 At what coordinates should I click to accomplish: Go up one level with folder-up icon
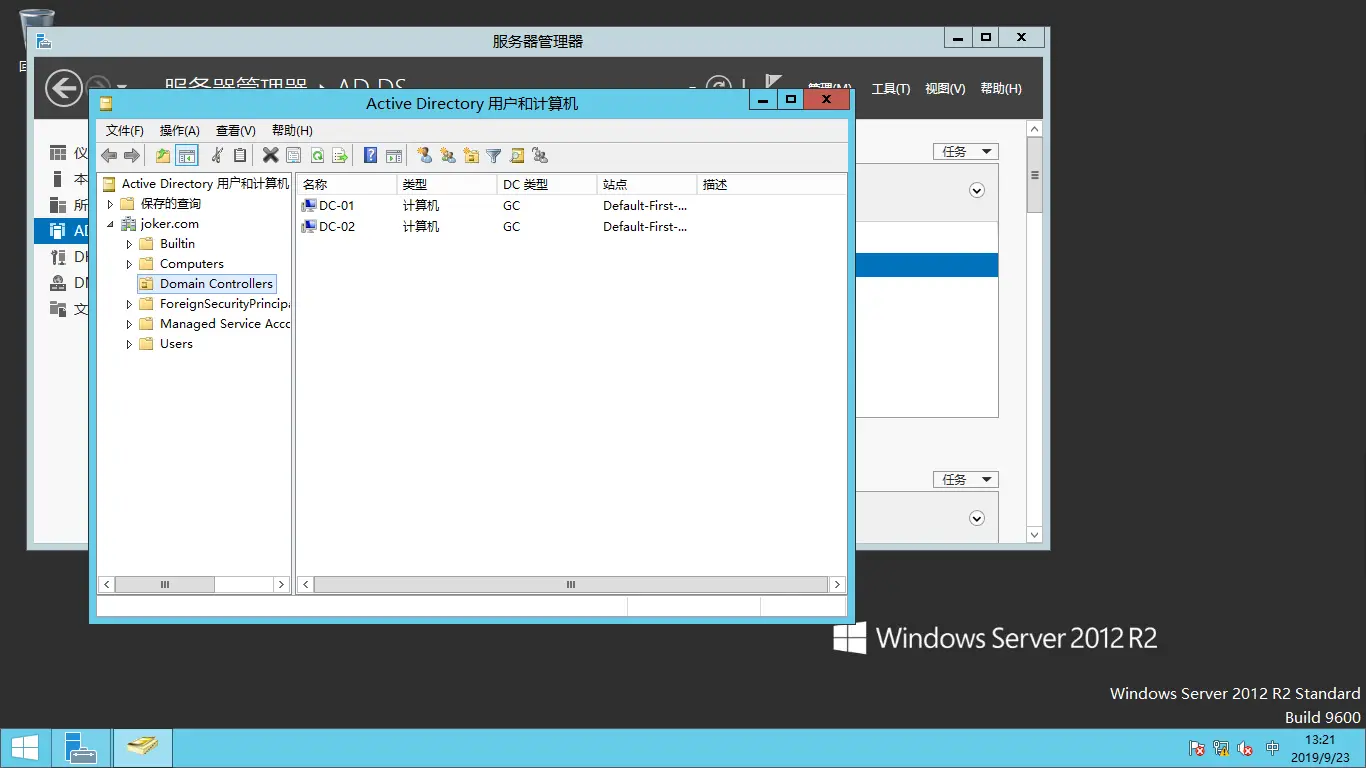(163, 155)
